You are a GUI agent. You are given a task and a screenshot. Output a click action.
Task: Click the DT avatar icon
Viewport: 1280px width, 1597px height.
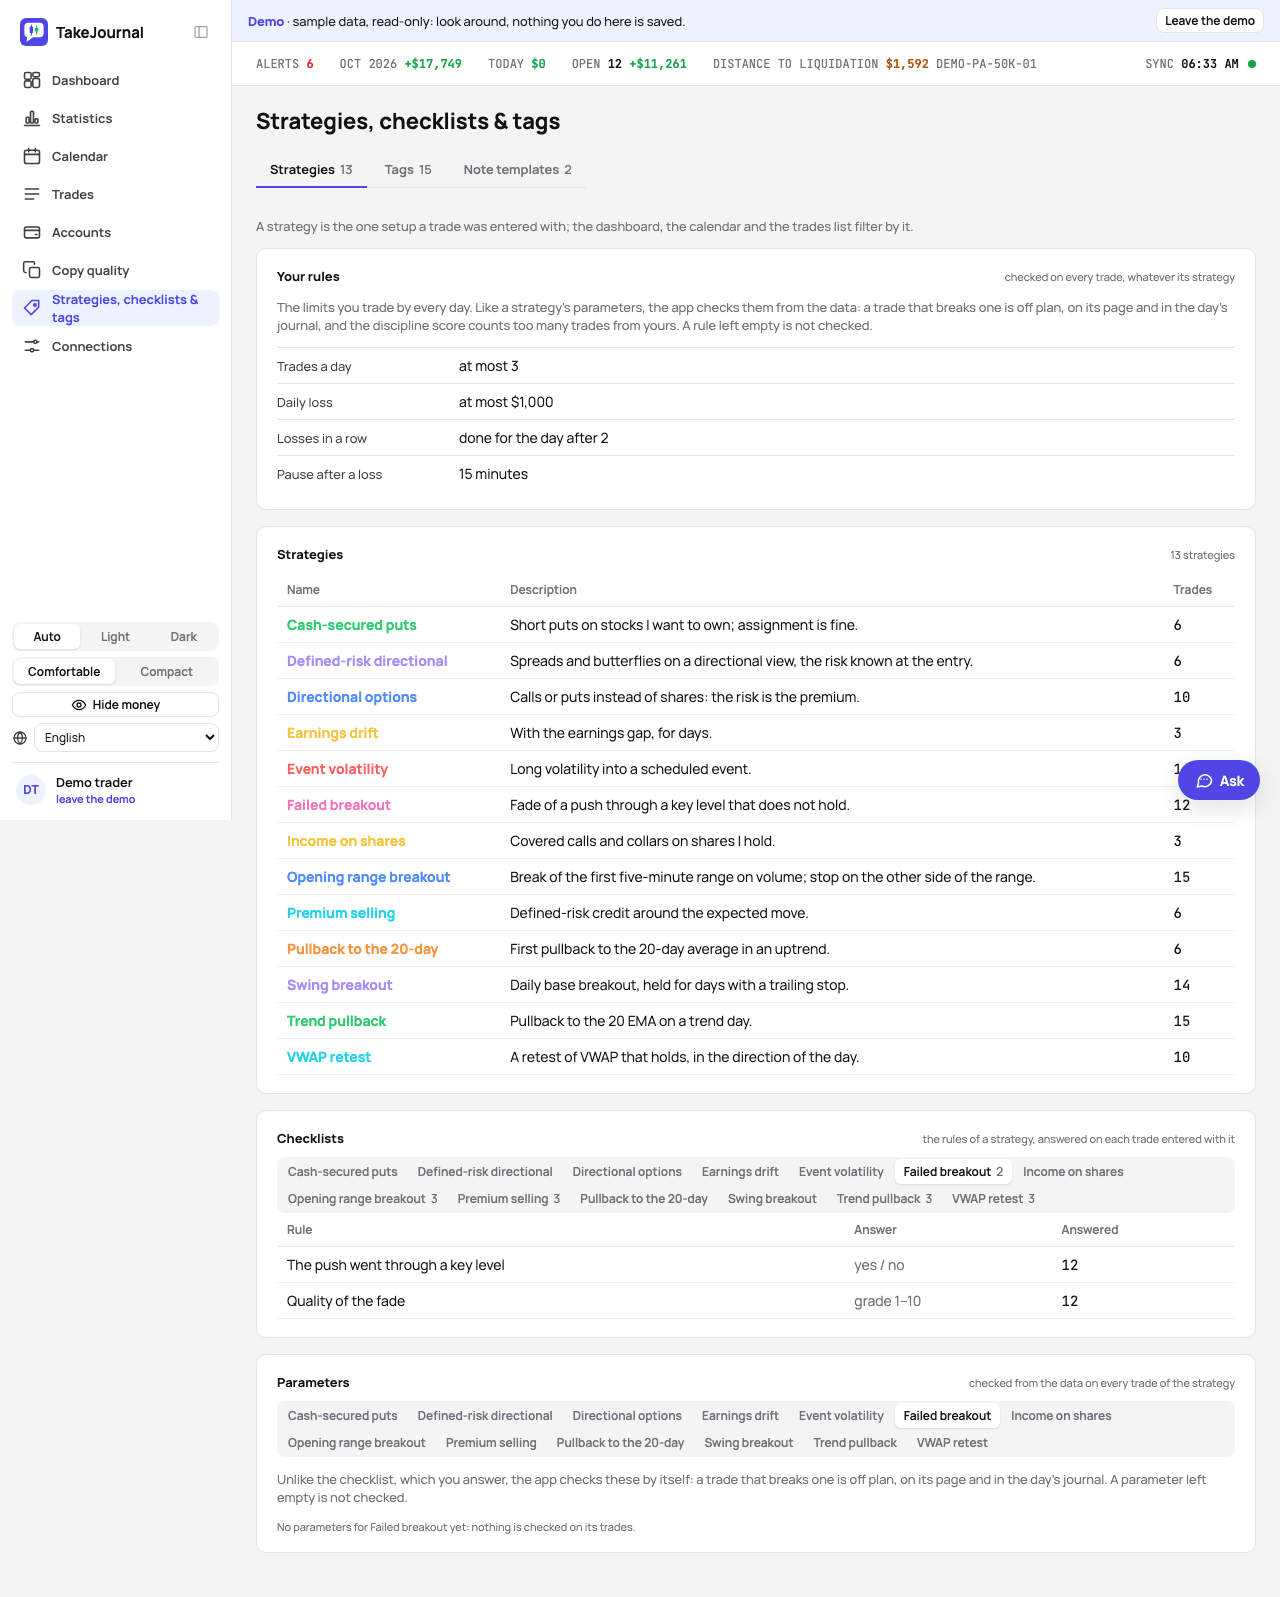(x=31, y=790)
